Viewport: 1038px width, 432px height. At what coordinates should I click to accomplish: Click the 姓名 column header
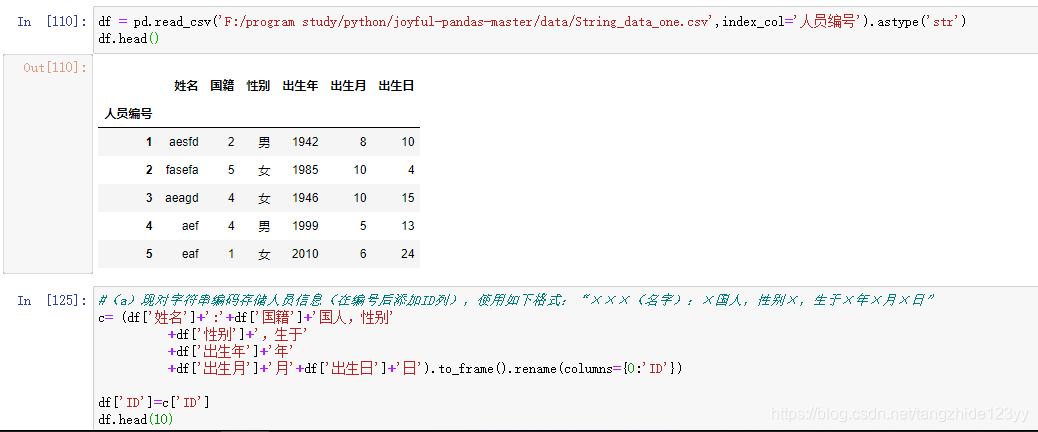click(x=186, y=86)
